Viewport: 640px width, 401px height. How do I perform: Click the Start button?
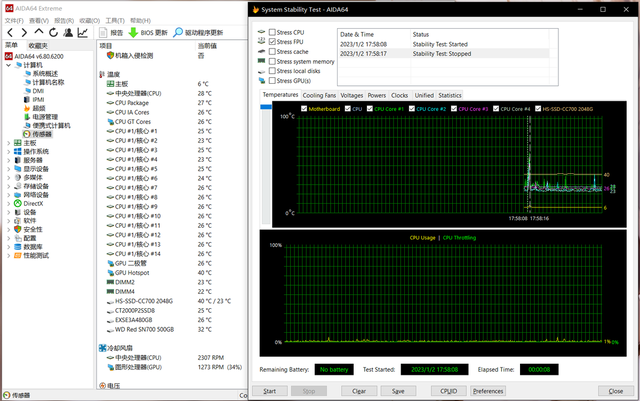[x=270, y=391]
